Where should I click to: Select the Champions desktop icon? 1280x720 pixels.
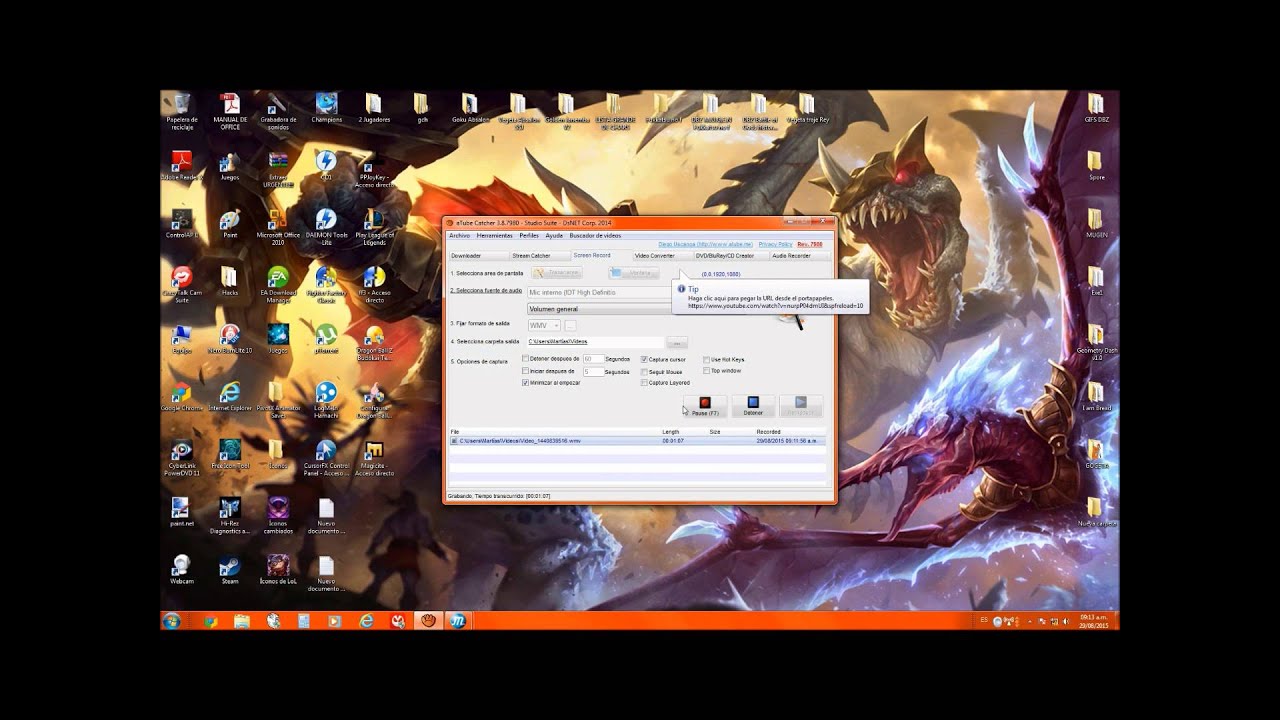pyautogui.click(x=326, y=108)
